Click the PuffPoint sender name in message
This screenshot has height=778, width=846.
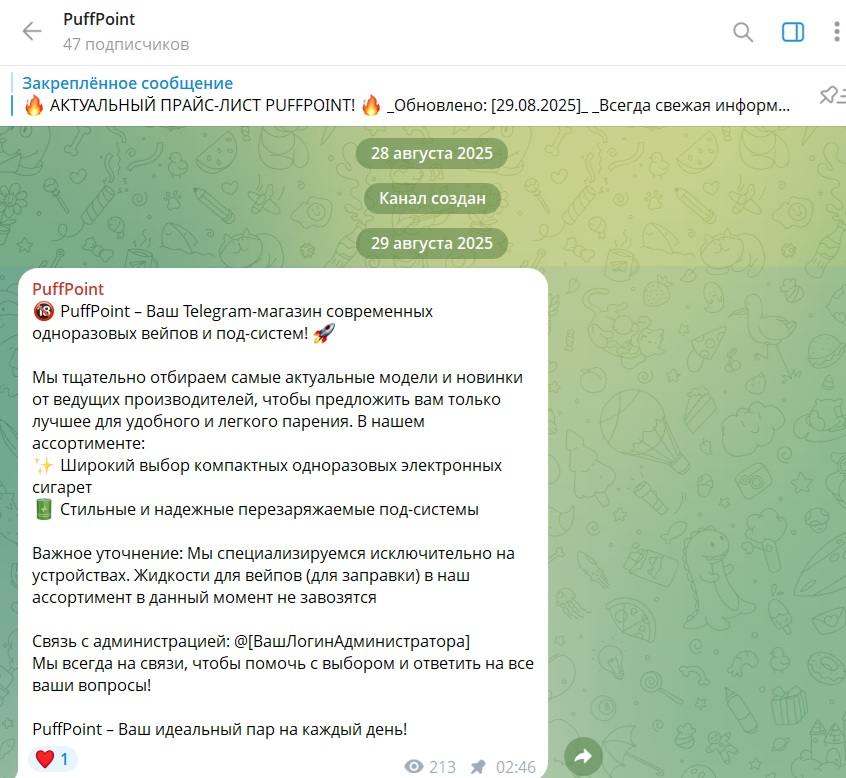68,289
